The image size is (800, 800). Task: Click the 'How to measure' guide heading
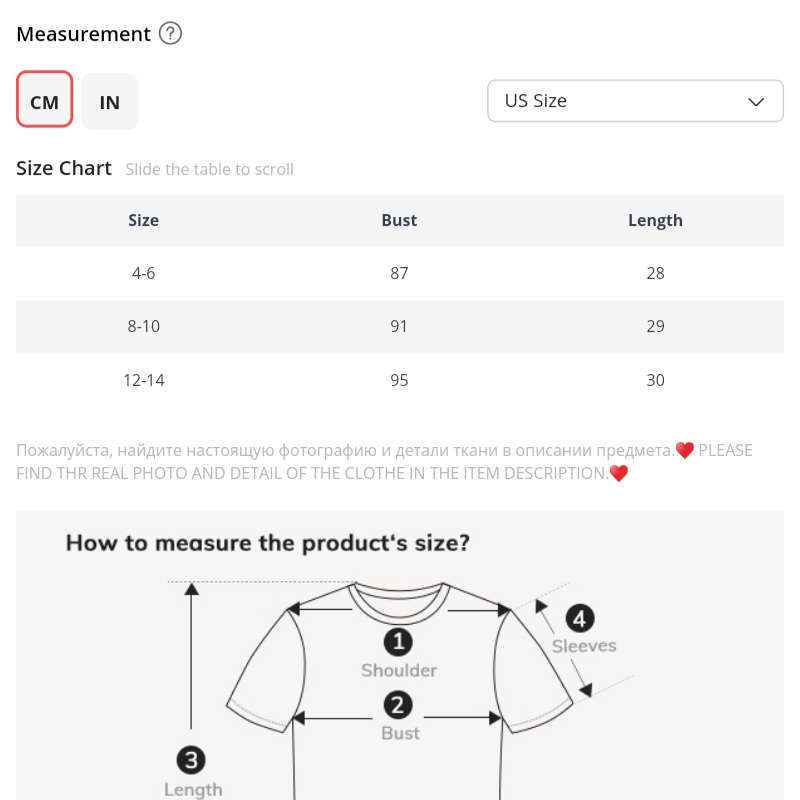tap(268, 544)
